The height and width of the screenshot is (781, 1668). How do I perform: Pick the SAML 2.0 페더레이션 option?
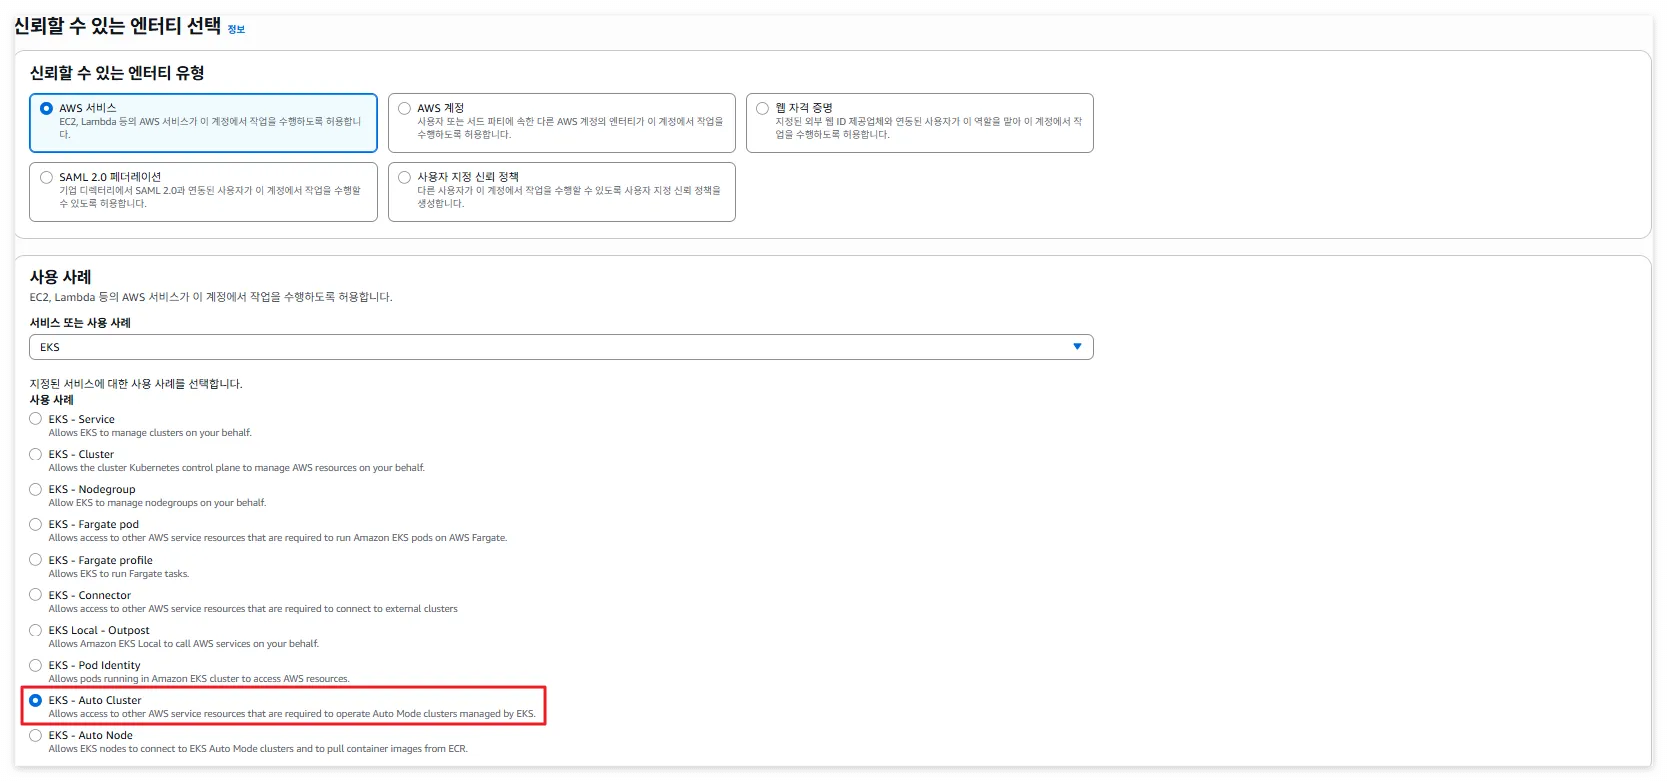46,177
